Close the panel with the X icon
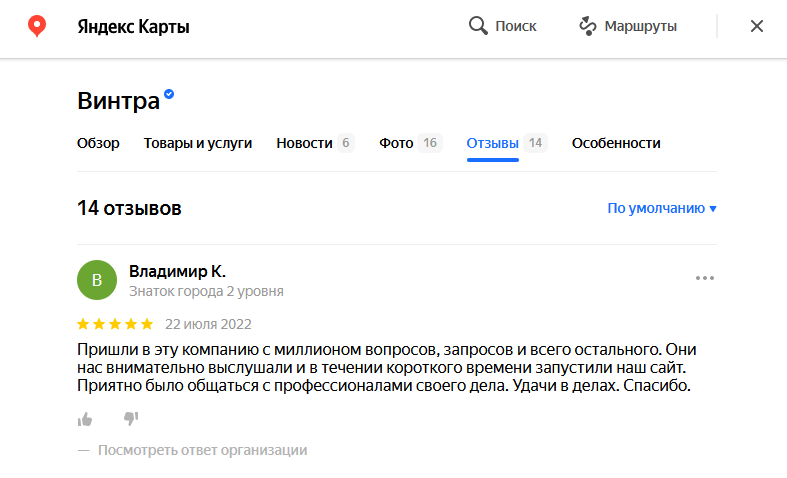The width and height of the screenshot is (787, 478). [757, 26]
